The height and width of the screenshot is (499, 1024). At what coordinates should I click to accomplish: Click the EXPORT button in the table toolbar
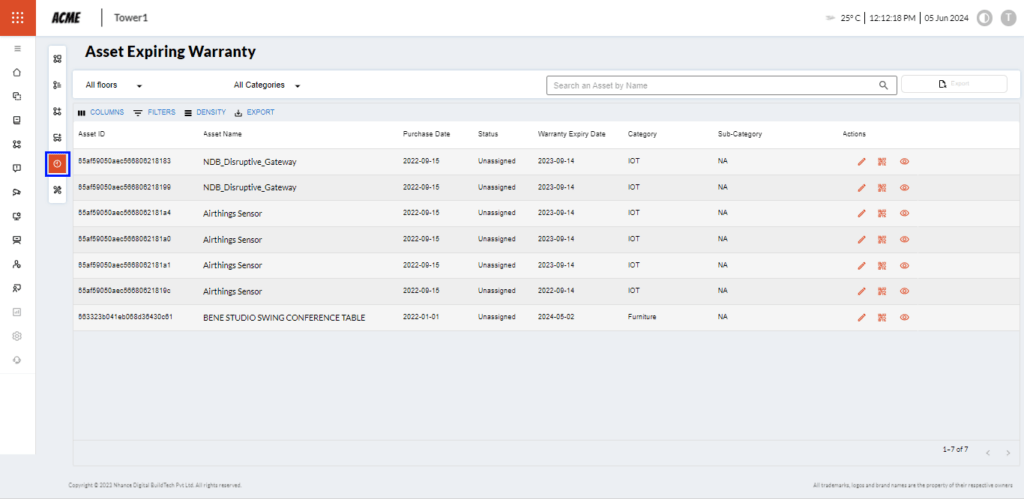click(x=254, y=113)
